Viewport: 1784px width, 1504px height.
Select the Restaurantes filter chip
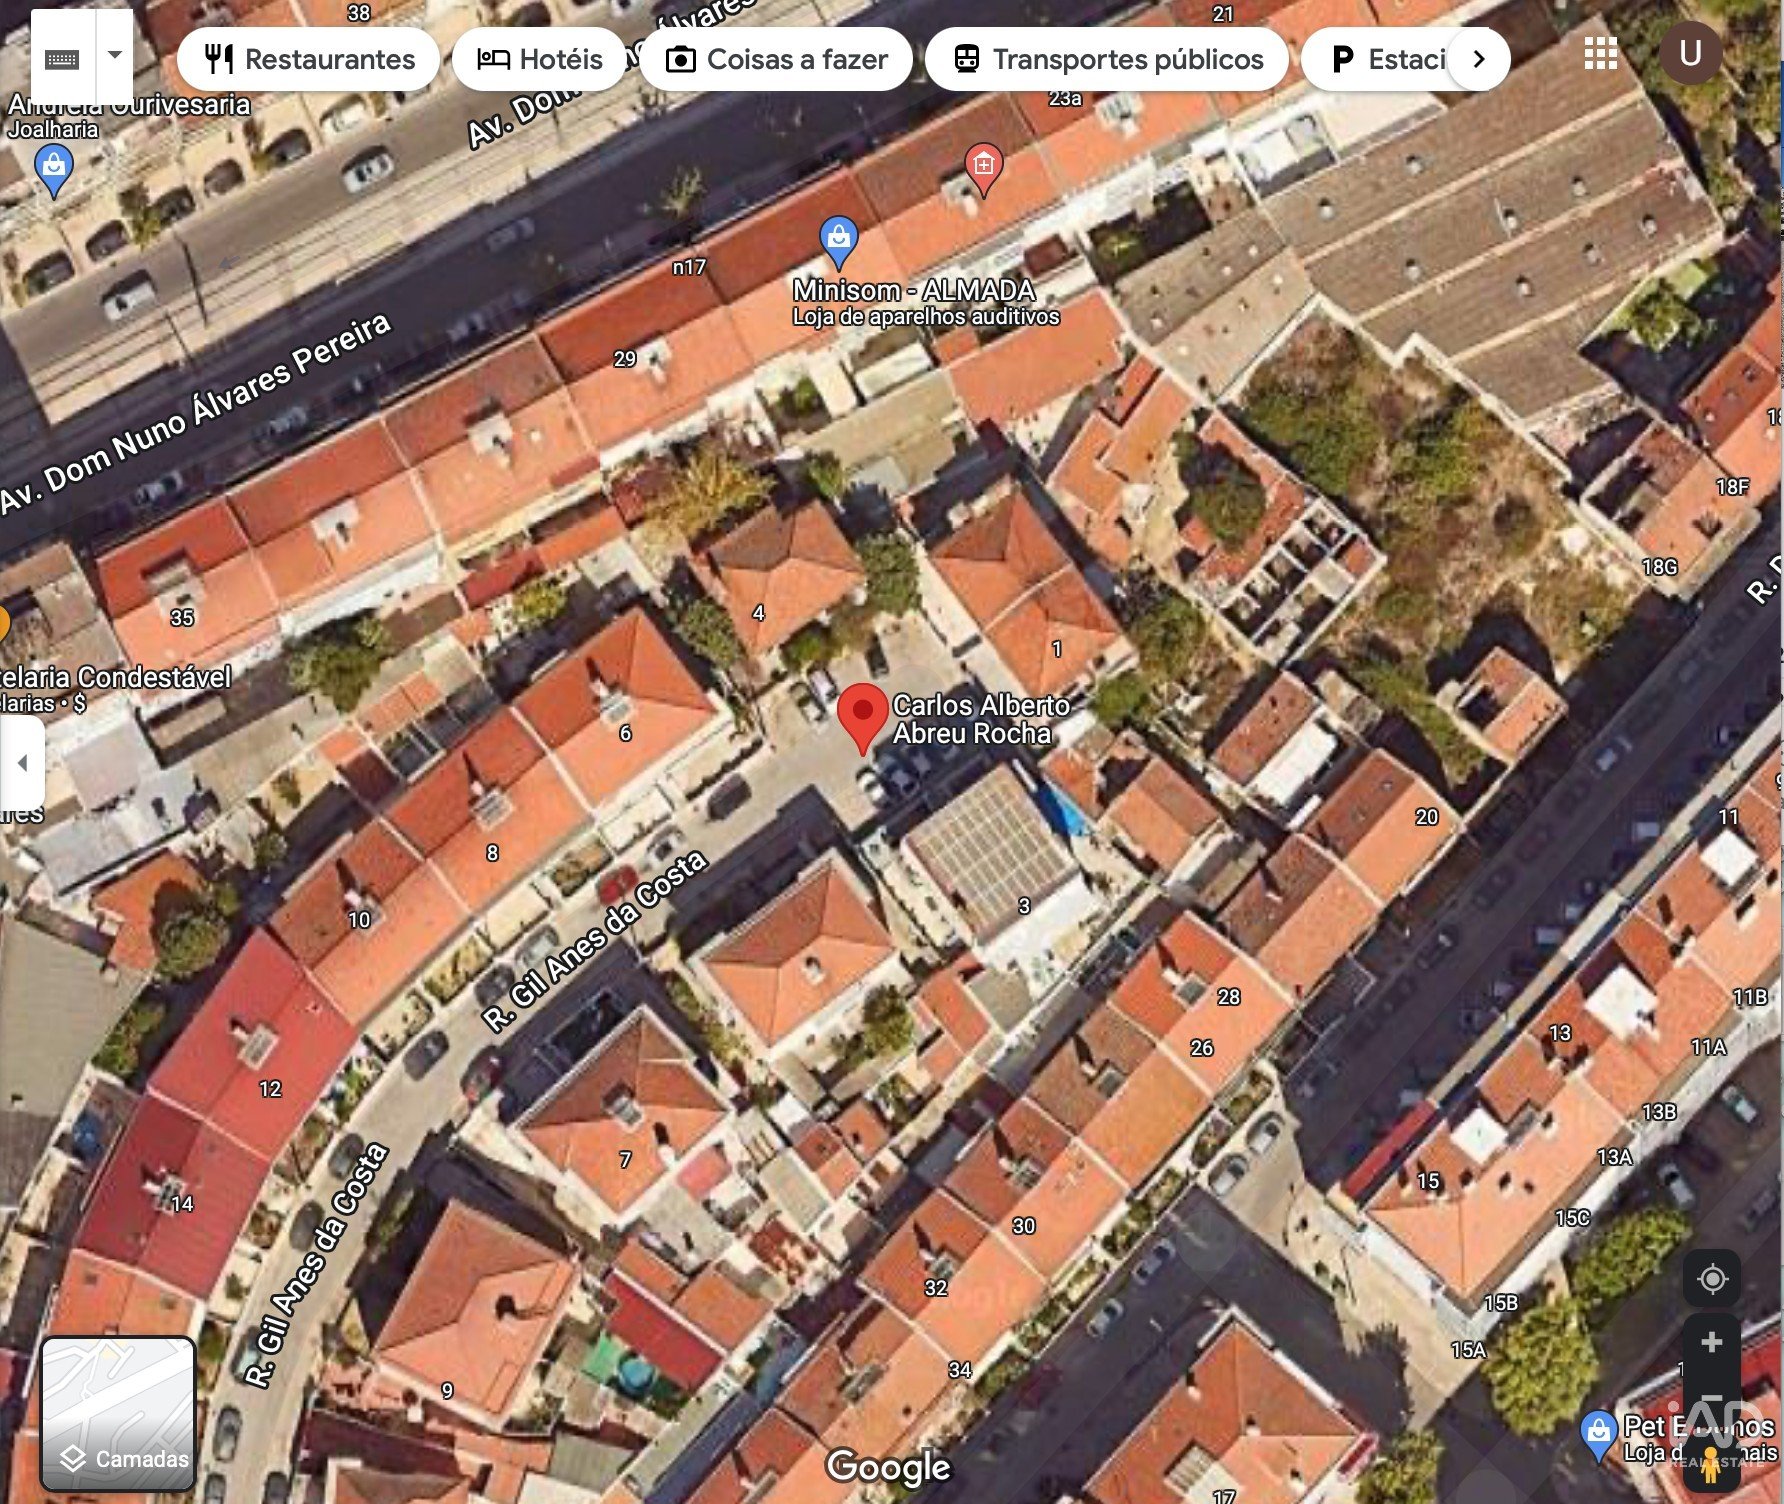[309, 59]
